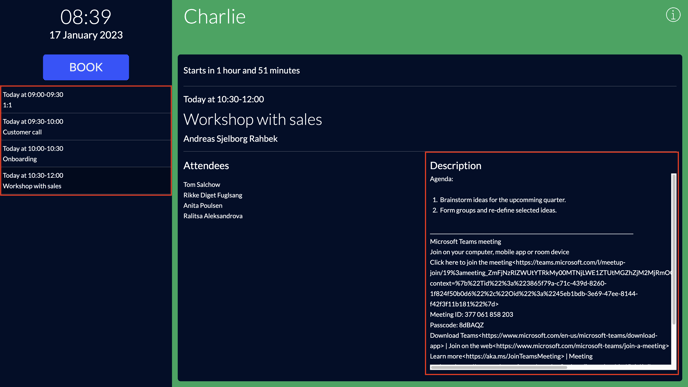This screenshot has width=688, height=387.
Task: Click the Learn more link
Action: coord(446,356)
